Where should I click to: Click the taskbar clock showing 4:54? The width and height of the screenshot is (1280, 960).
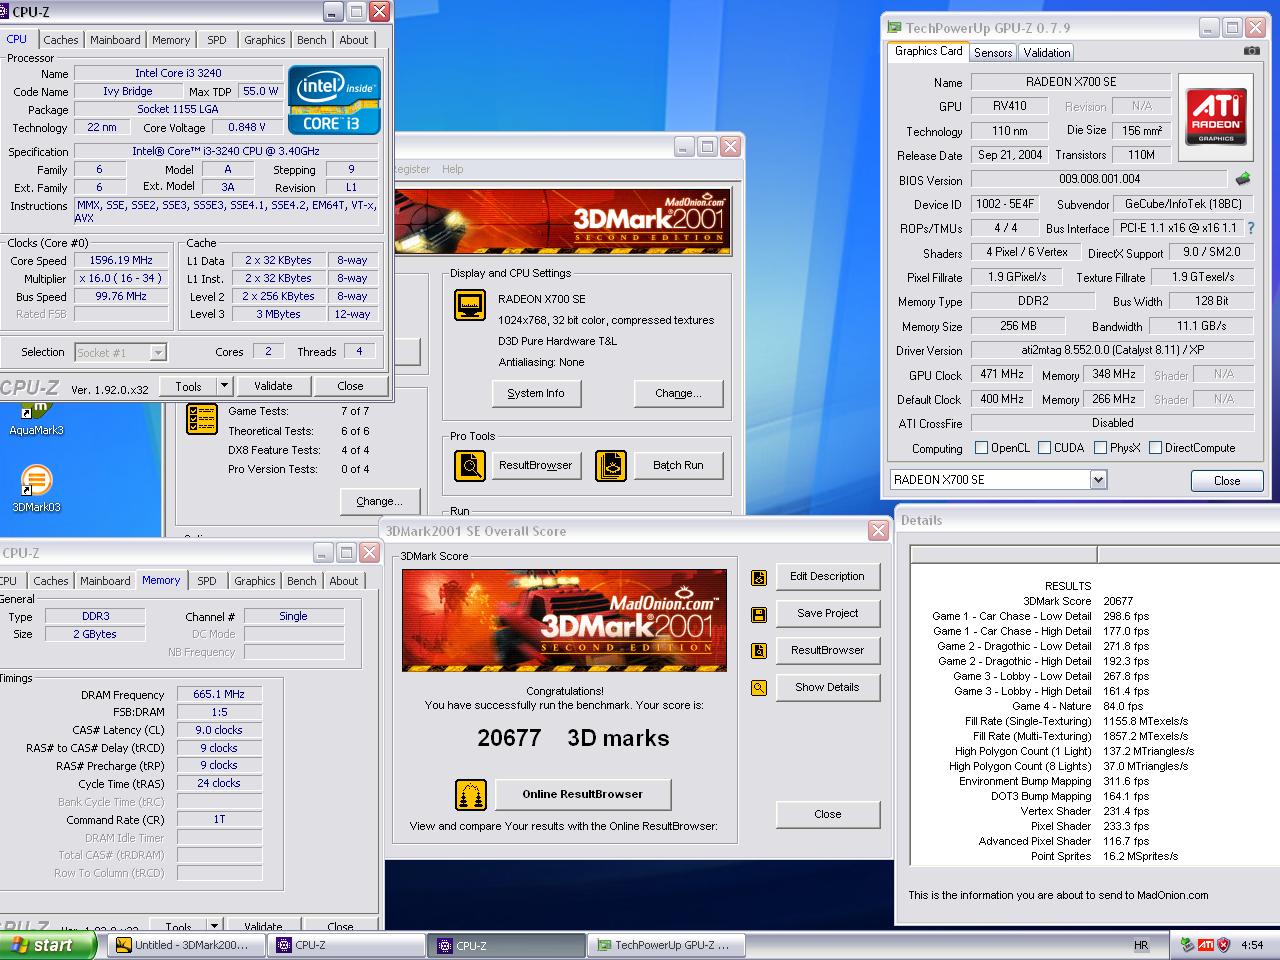[1252, 945]
